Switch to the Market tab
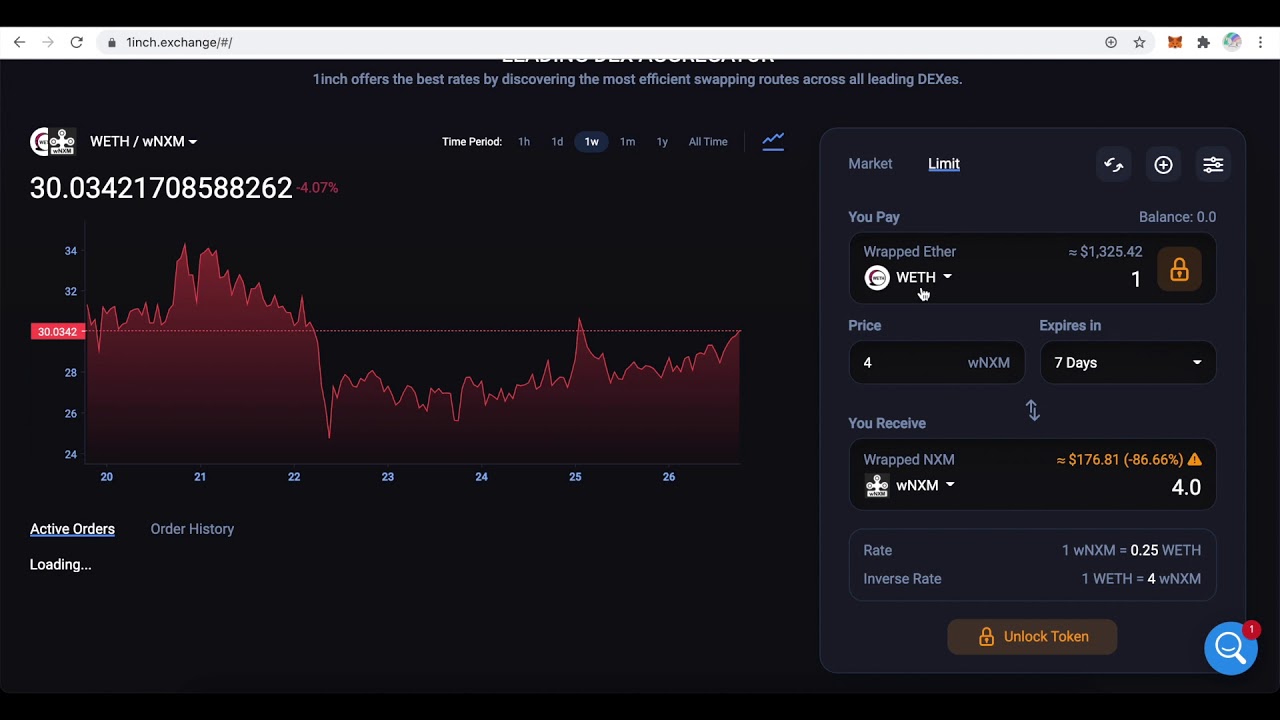The image size is (1280, 720). click(870, 164)
